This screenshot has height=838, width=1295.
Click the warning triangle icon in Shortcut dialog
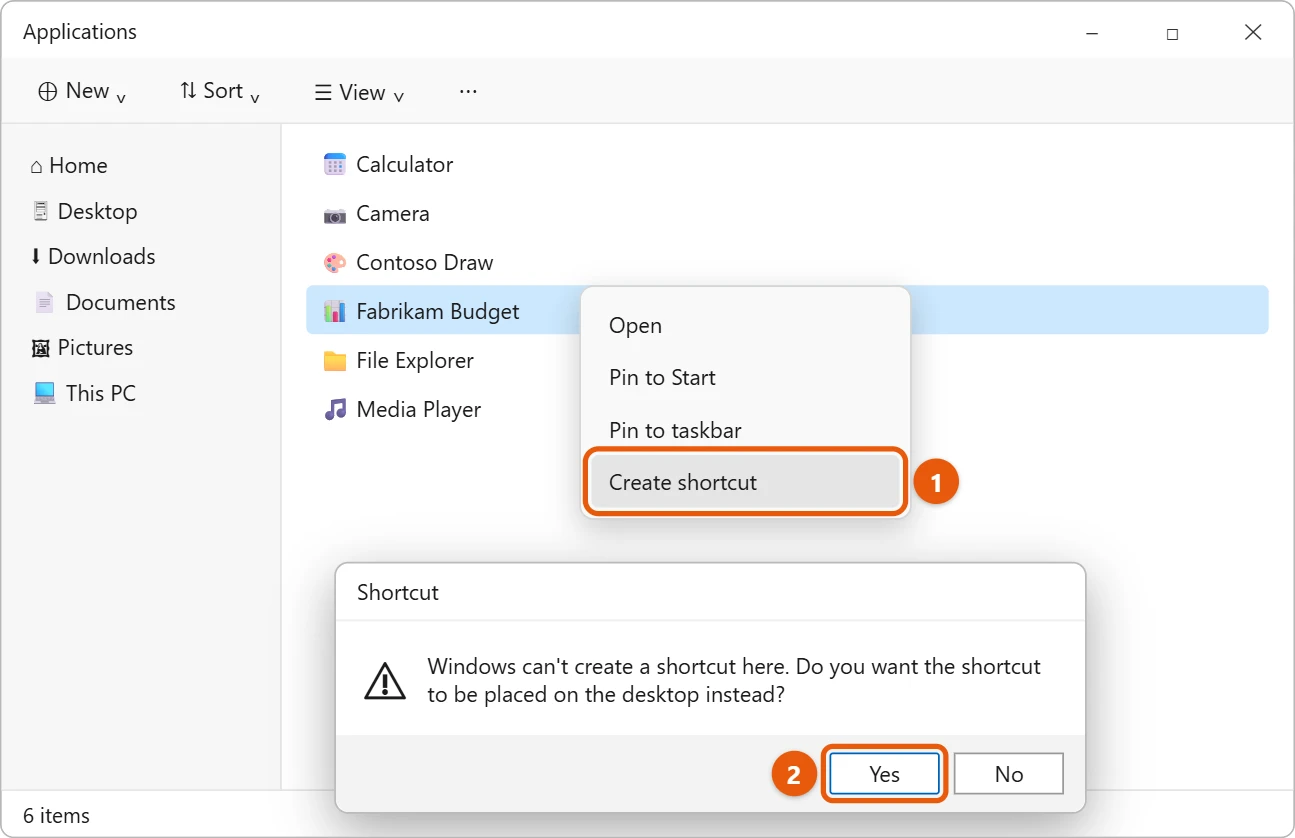coord(385,680)
